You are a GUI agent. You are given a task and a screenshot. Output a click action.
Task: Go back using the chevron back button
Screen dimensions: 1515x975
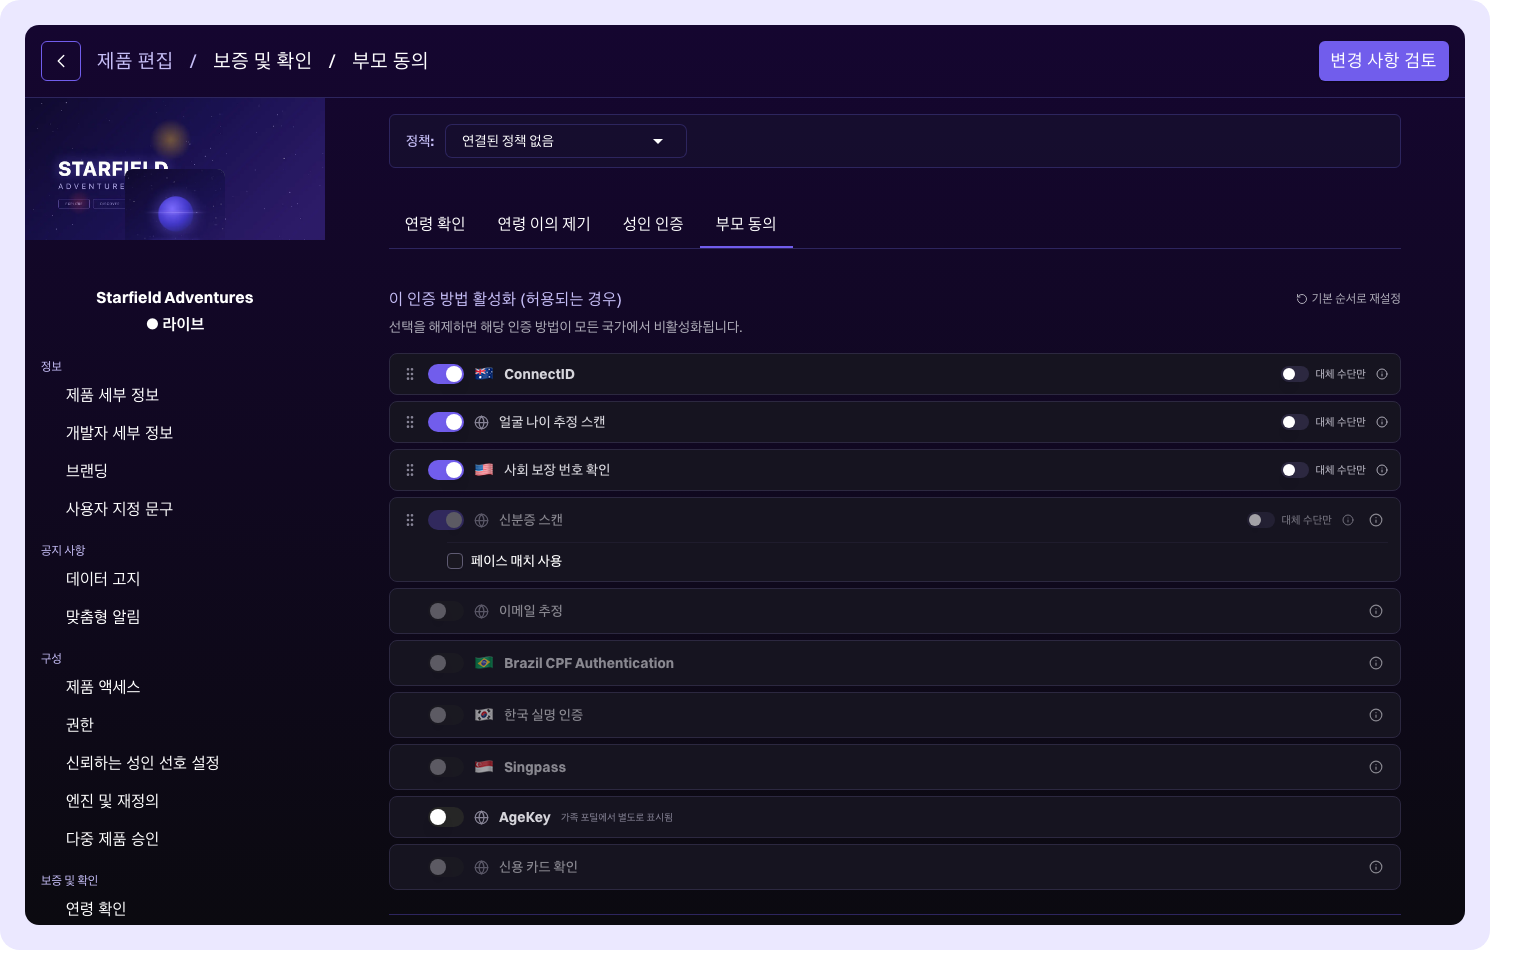(x=61, y=61)
